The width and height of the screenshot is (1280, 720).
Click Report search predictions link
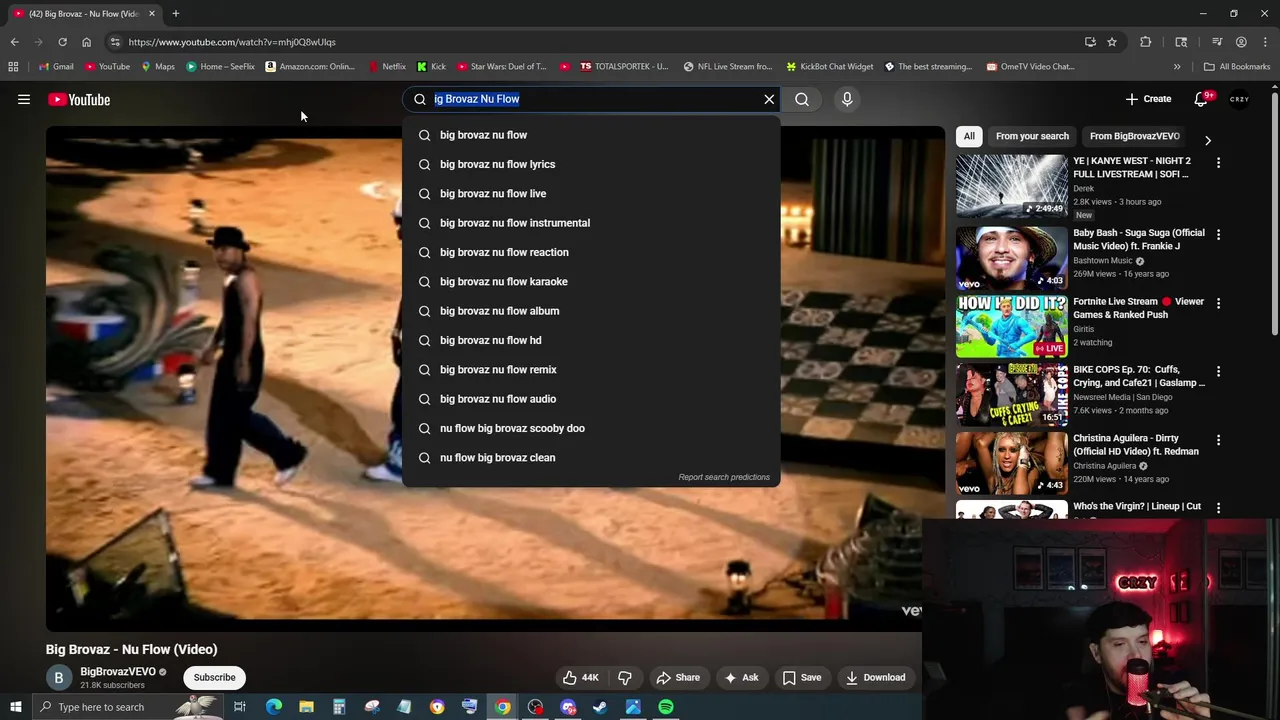[x=724, y=477]
